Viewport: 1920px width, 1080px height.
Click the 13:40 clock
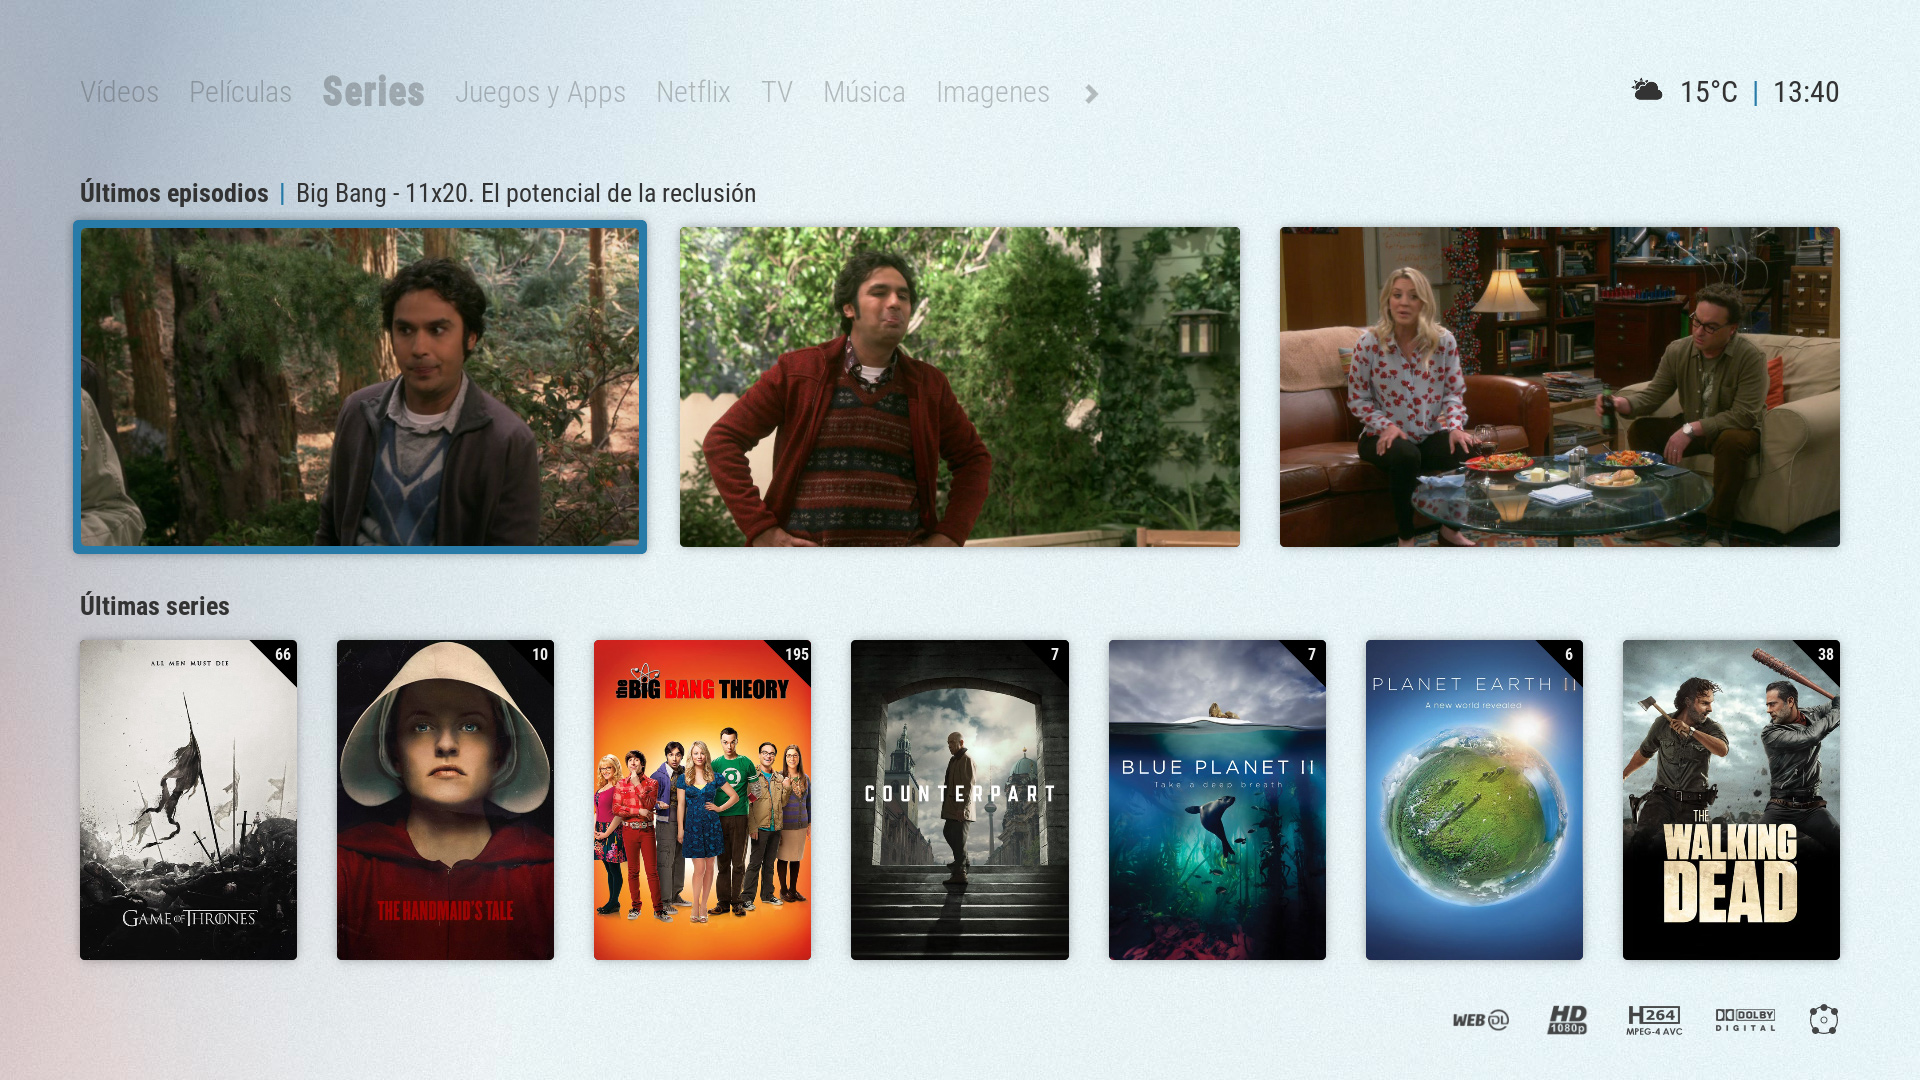point(1806,92)
